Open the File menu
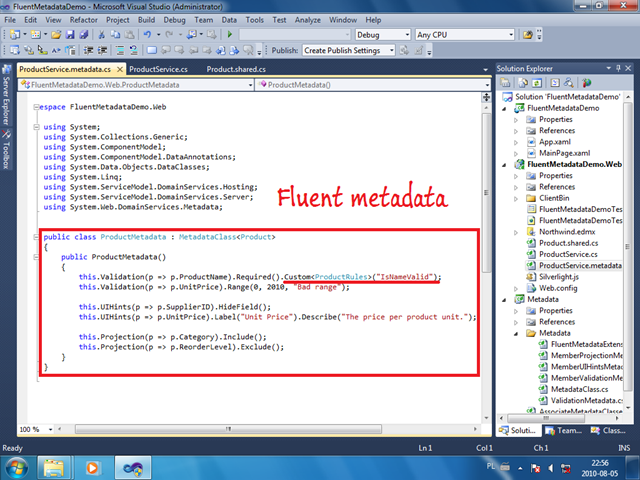Viewport: 640px width, 480px height. point(10,20)
